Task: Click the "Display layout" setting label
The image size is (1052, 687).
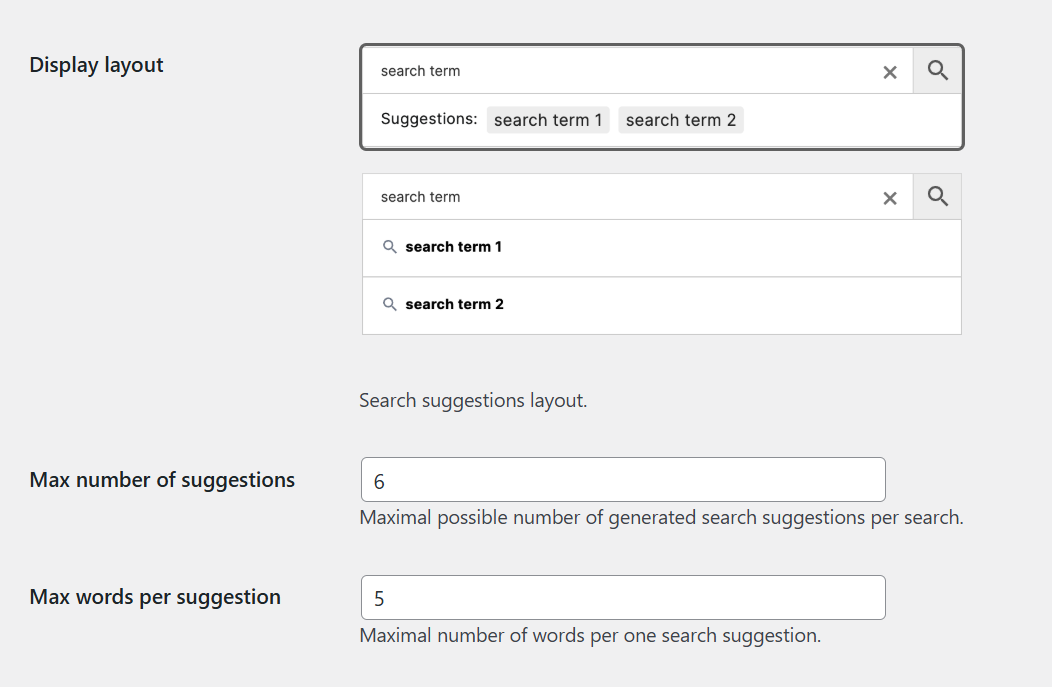Action: [96, 65]
